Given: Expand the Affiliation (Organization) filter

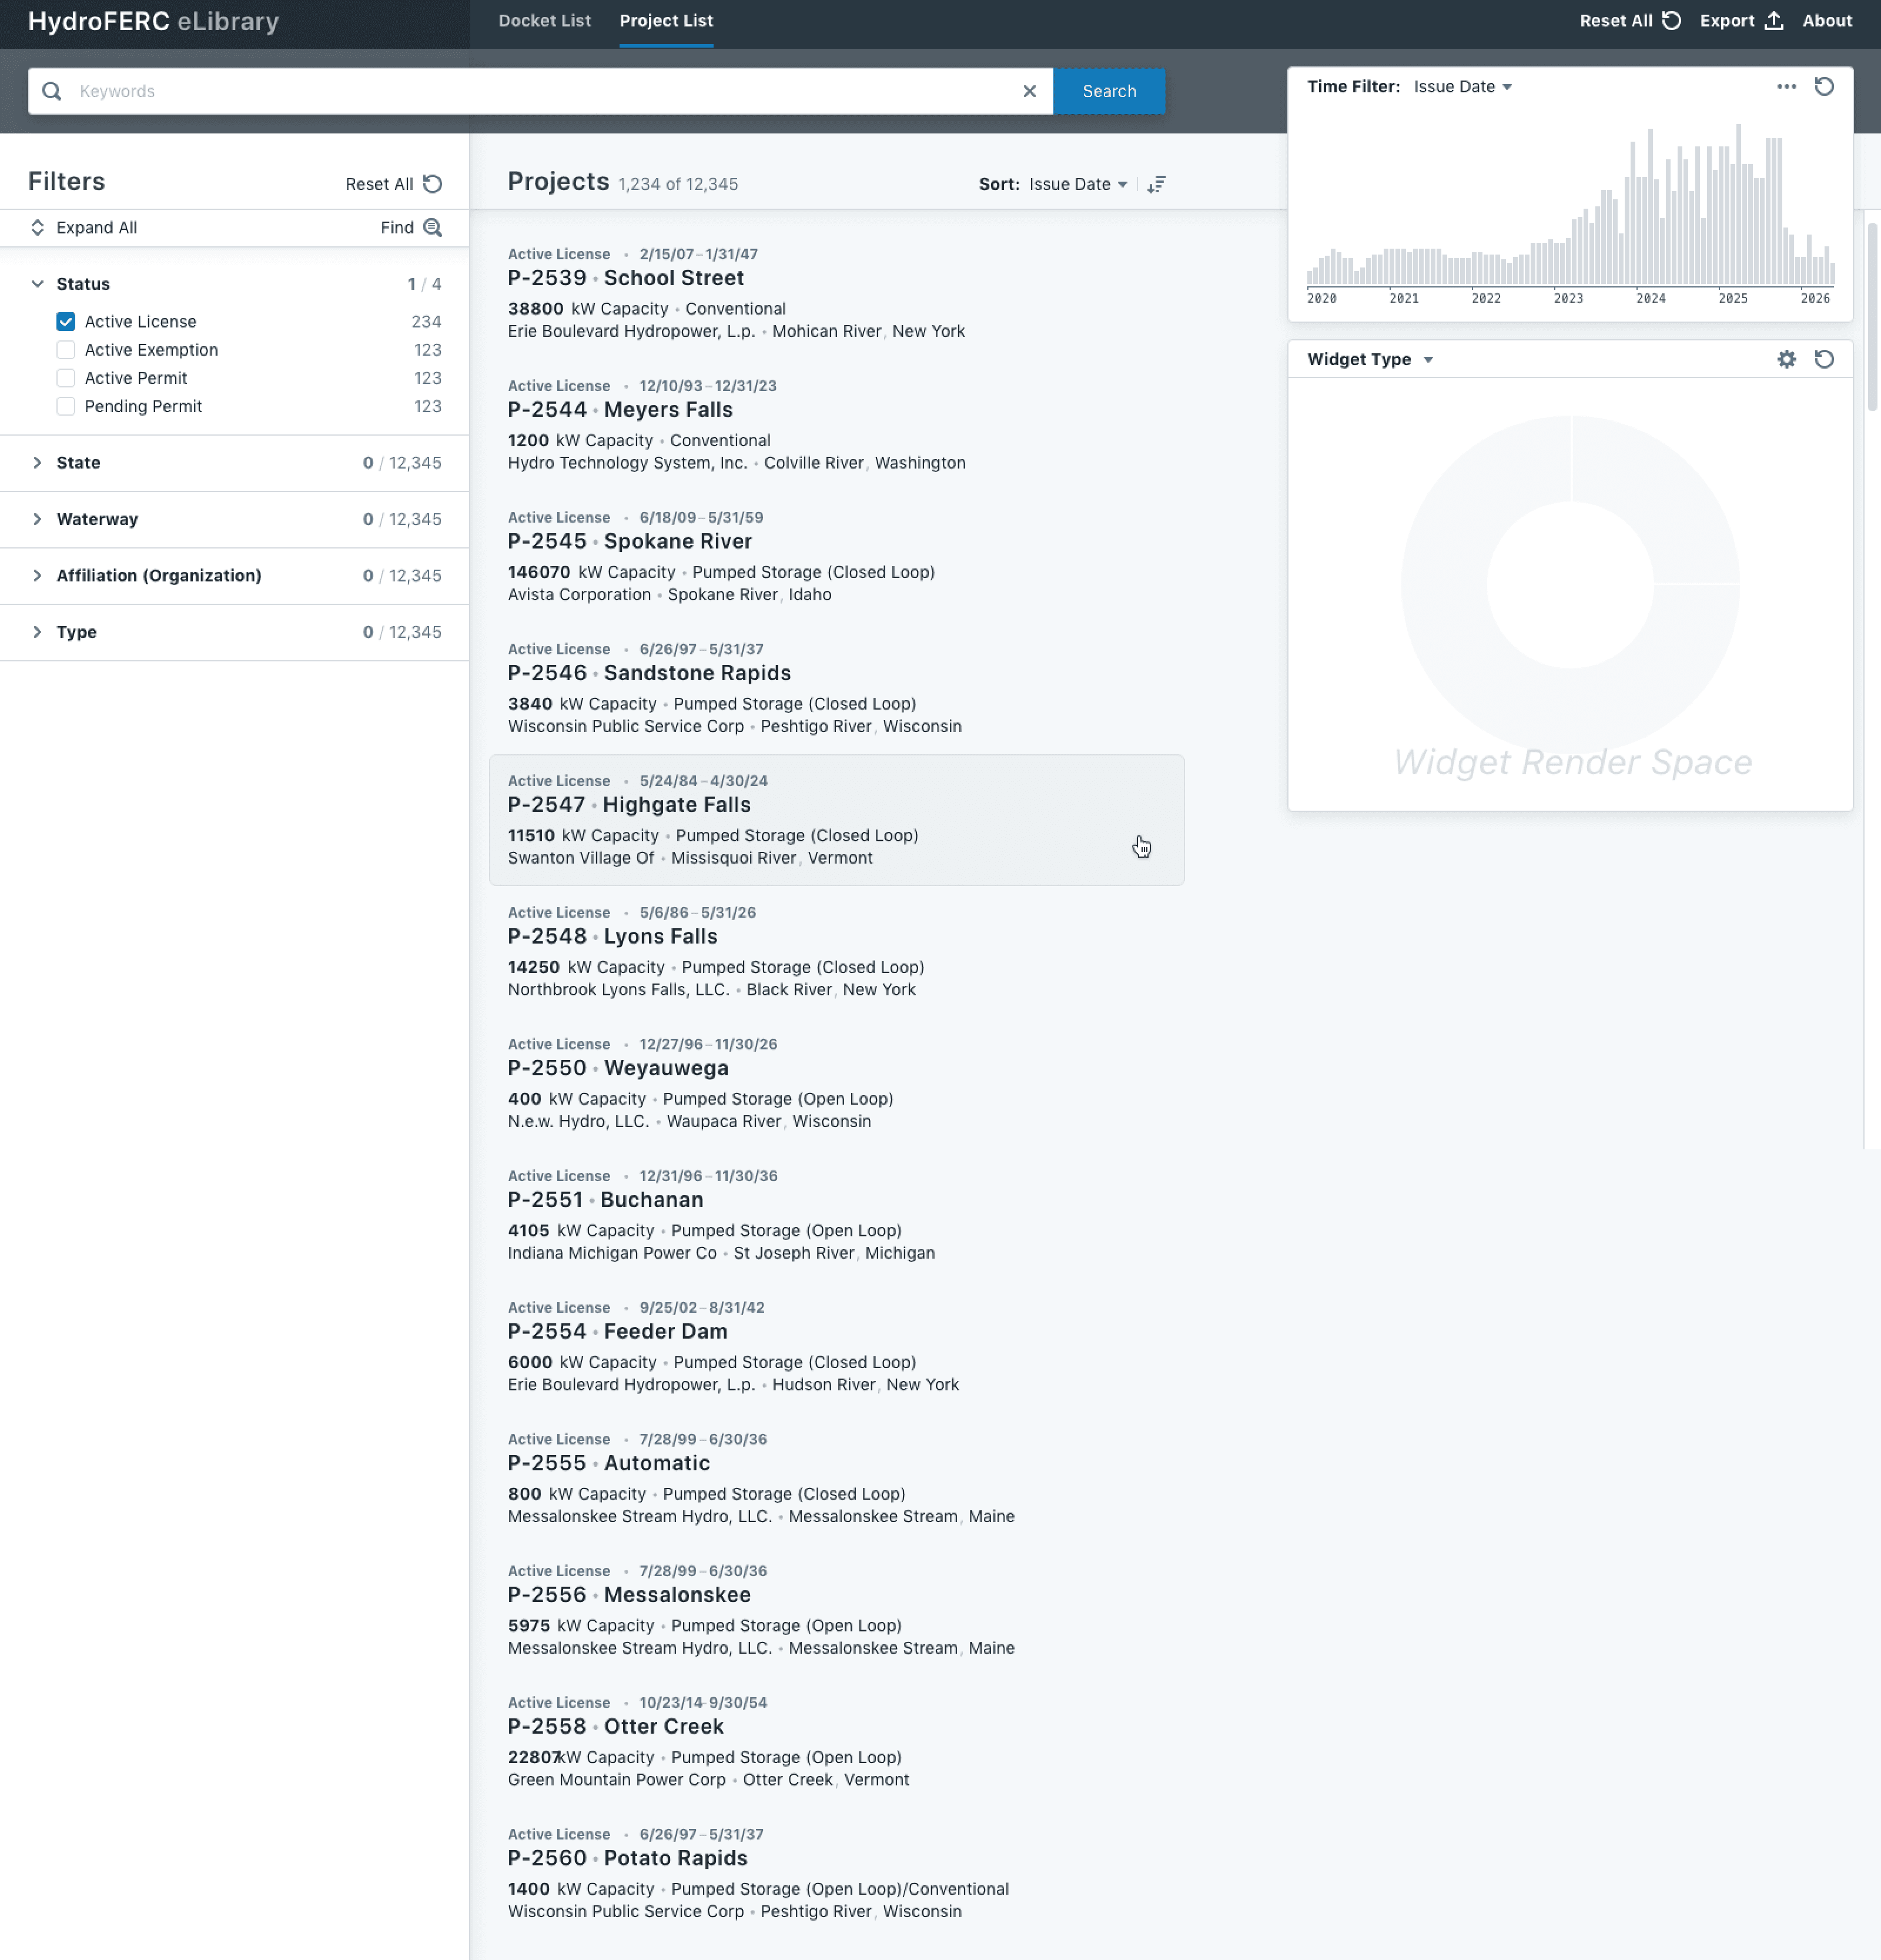Looking at the screenshot, I should point(37,576).
